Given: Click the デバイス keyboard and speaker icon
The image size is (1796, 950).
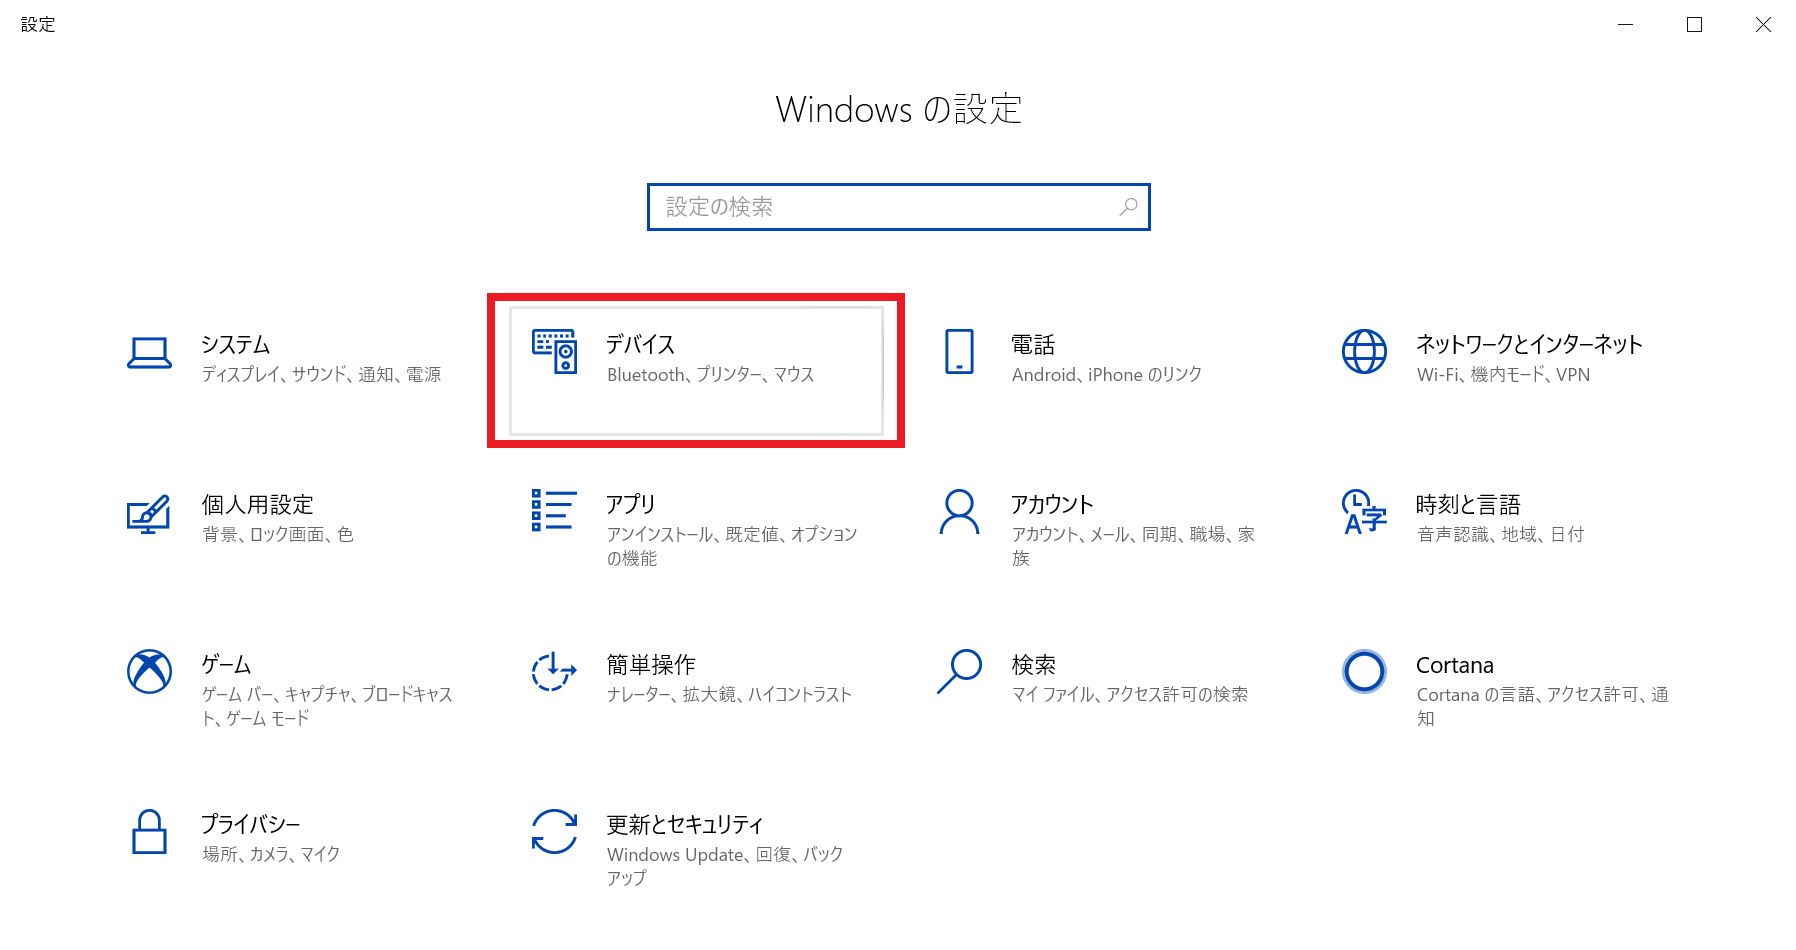Looking at the screenshot, I should pos(554,351).
